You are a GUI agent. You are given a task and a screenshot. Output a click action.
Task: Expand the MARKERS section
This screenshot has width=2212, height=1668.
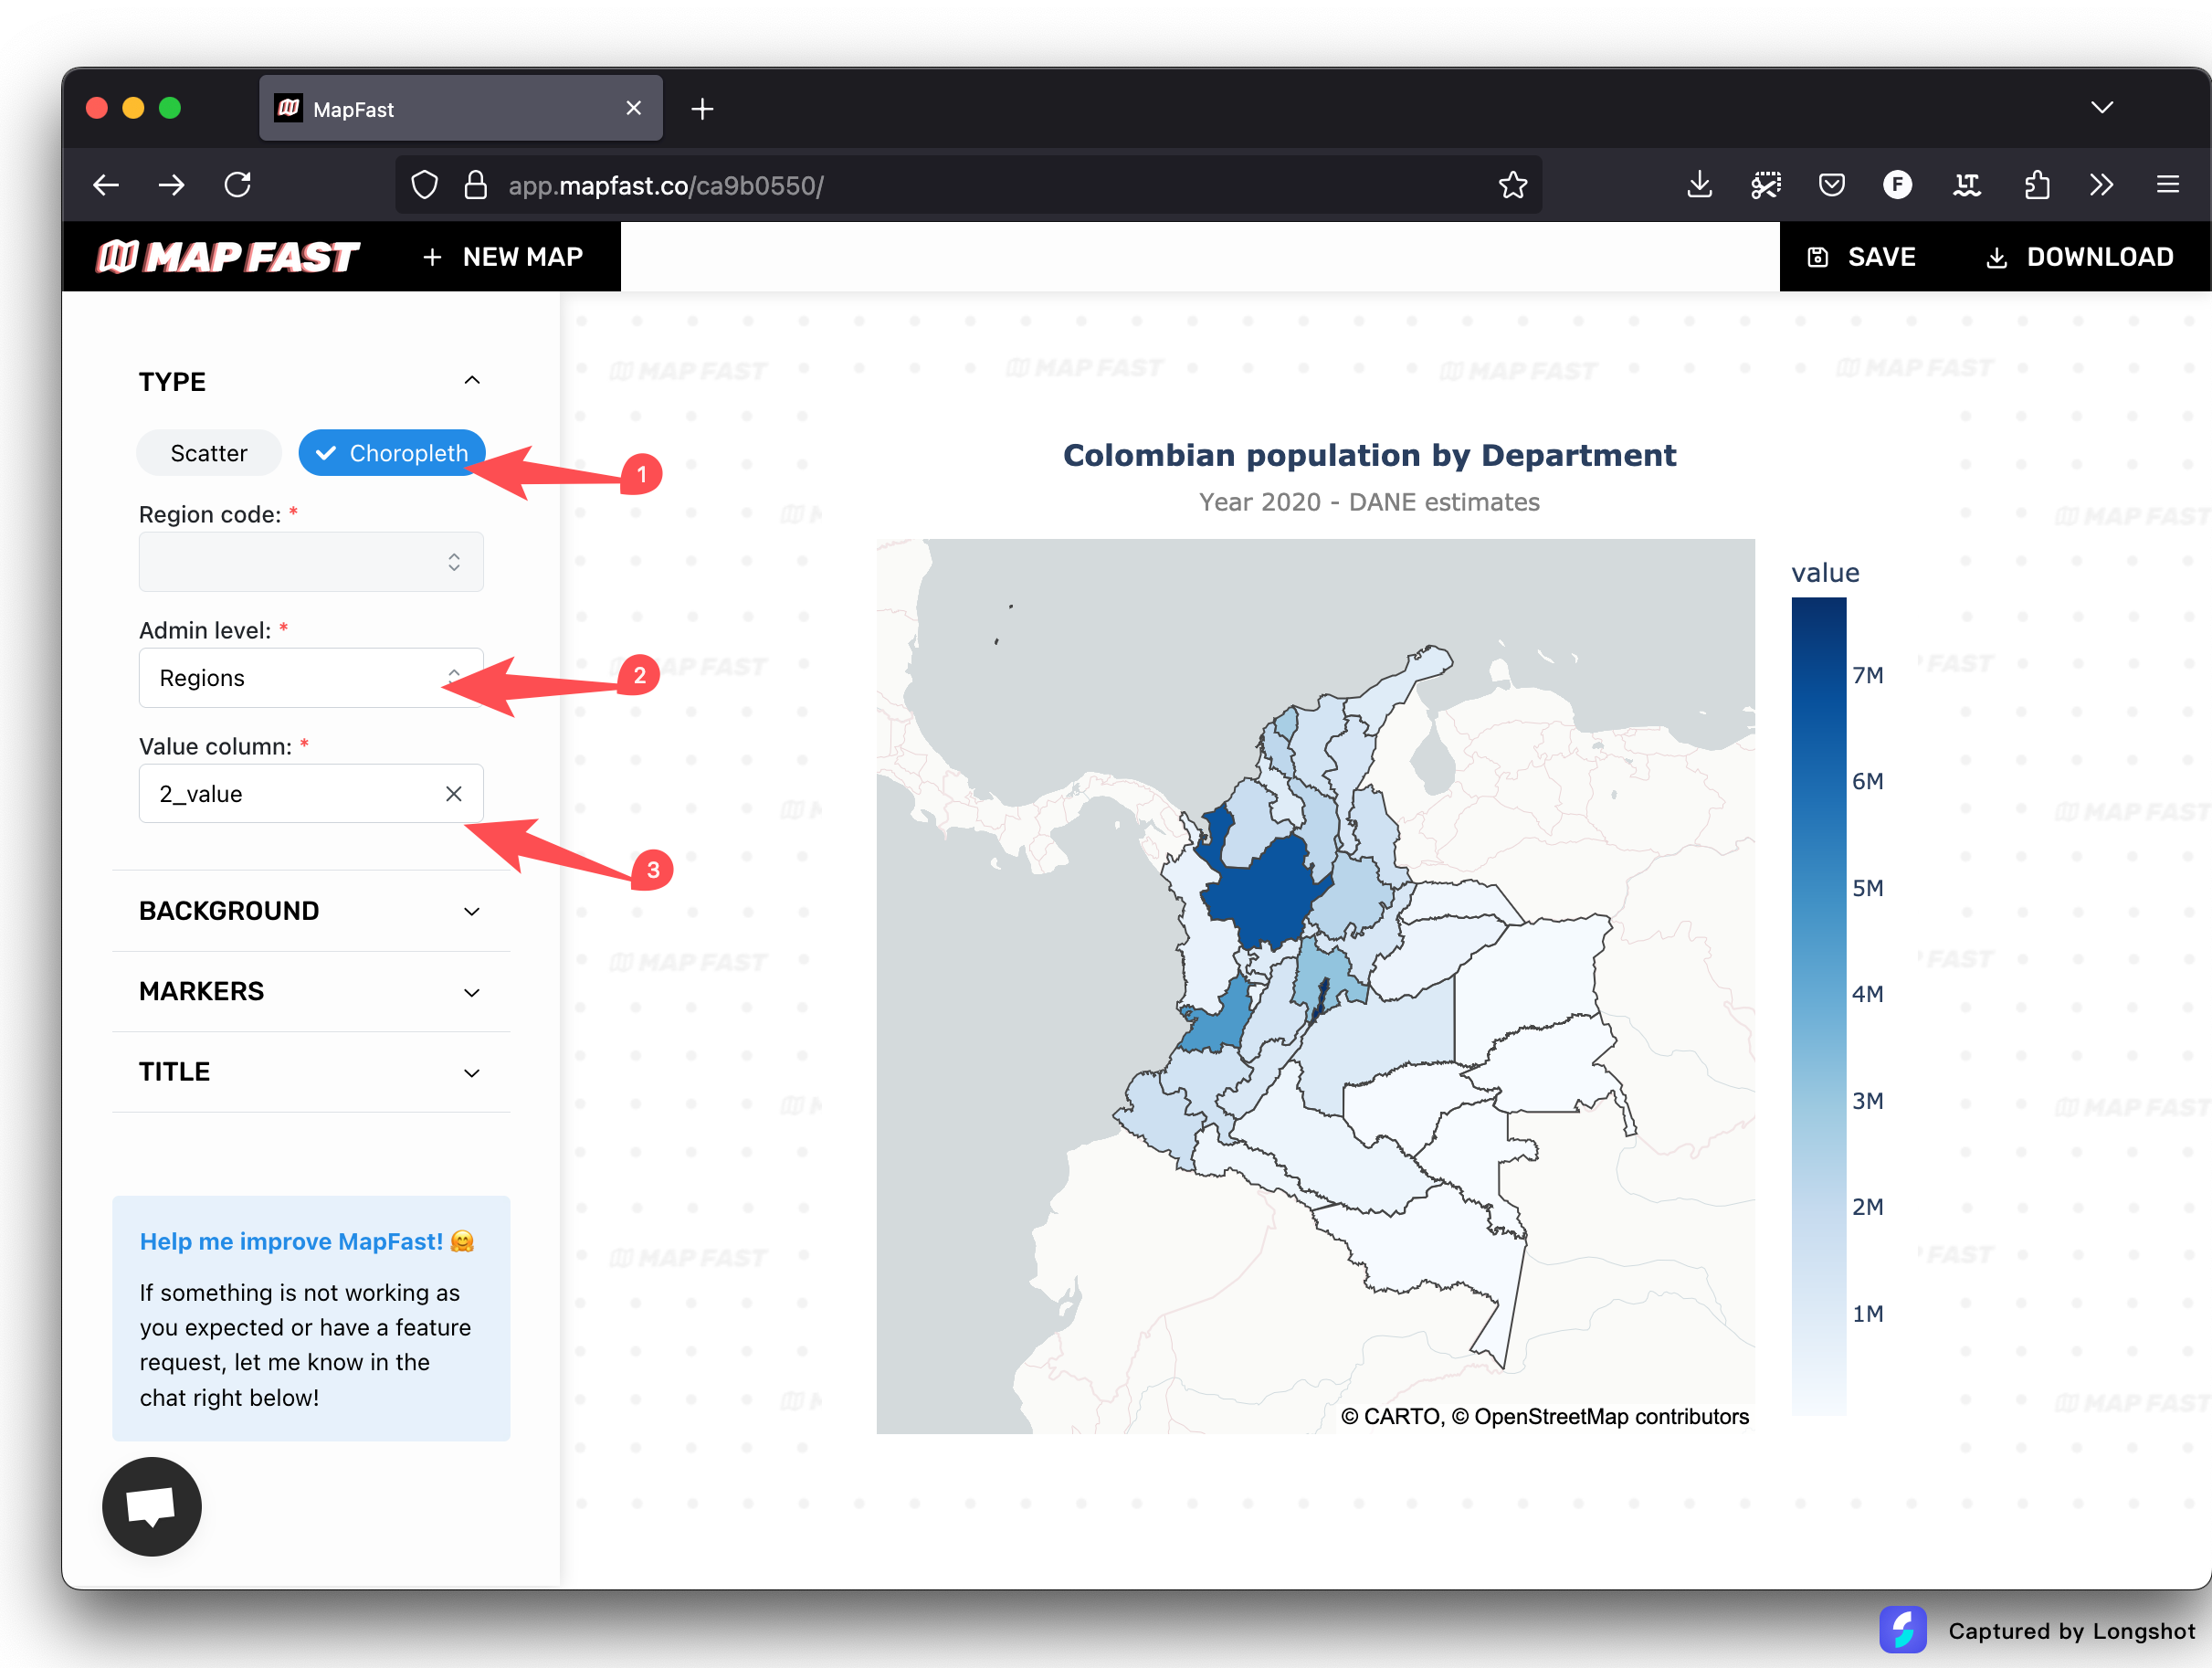click(311, 992)
